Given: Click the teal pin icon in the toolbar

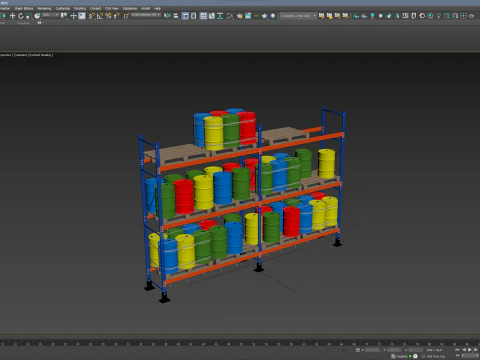Looking at the screenshot, I should (372, 16).
